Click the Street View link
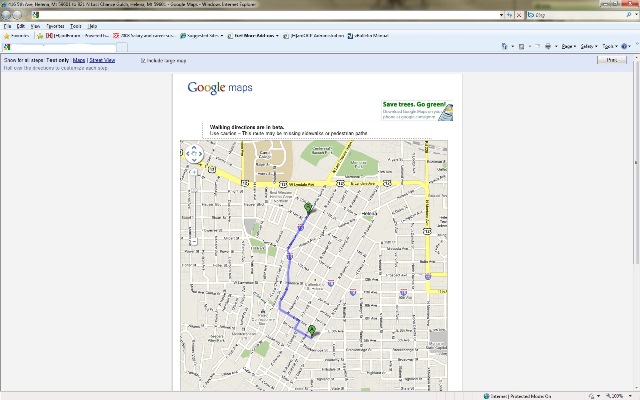The image size is (640, 400). pos(102,60)
